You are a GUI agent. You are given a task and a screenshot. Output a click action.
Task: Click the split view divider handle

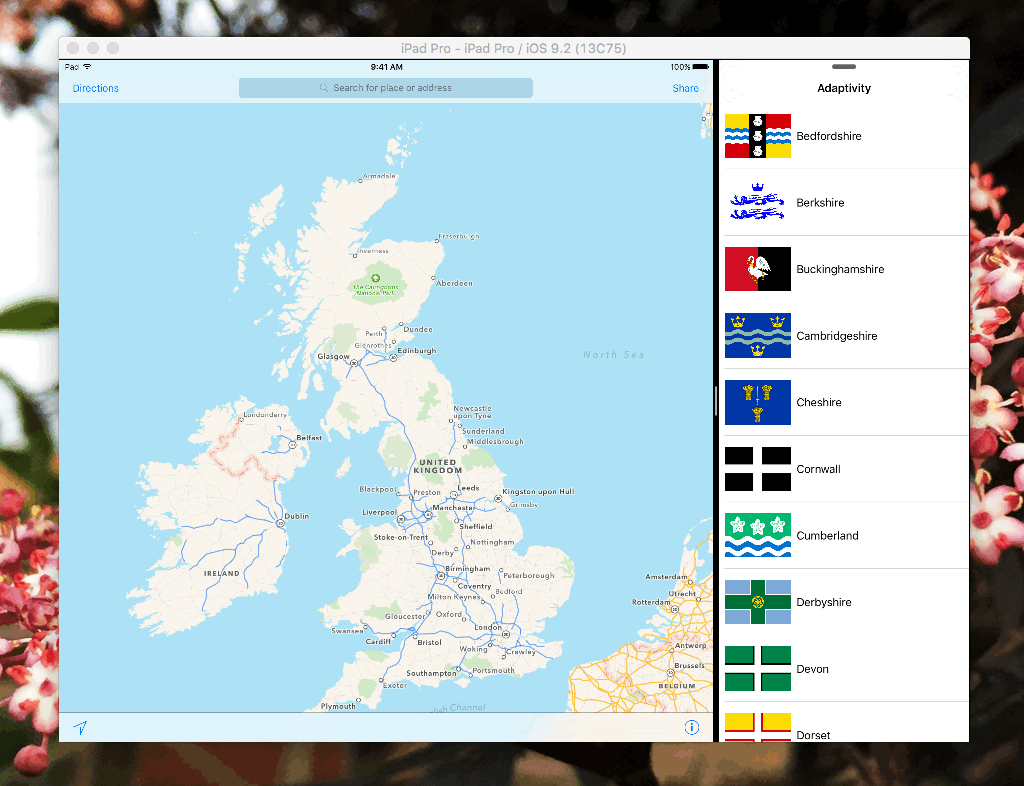tap(716, 401)
